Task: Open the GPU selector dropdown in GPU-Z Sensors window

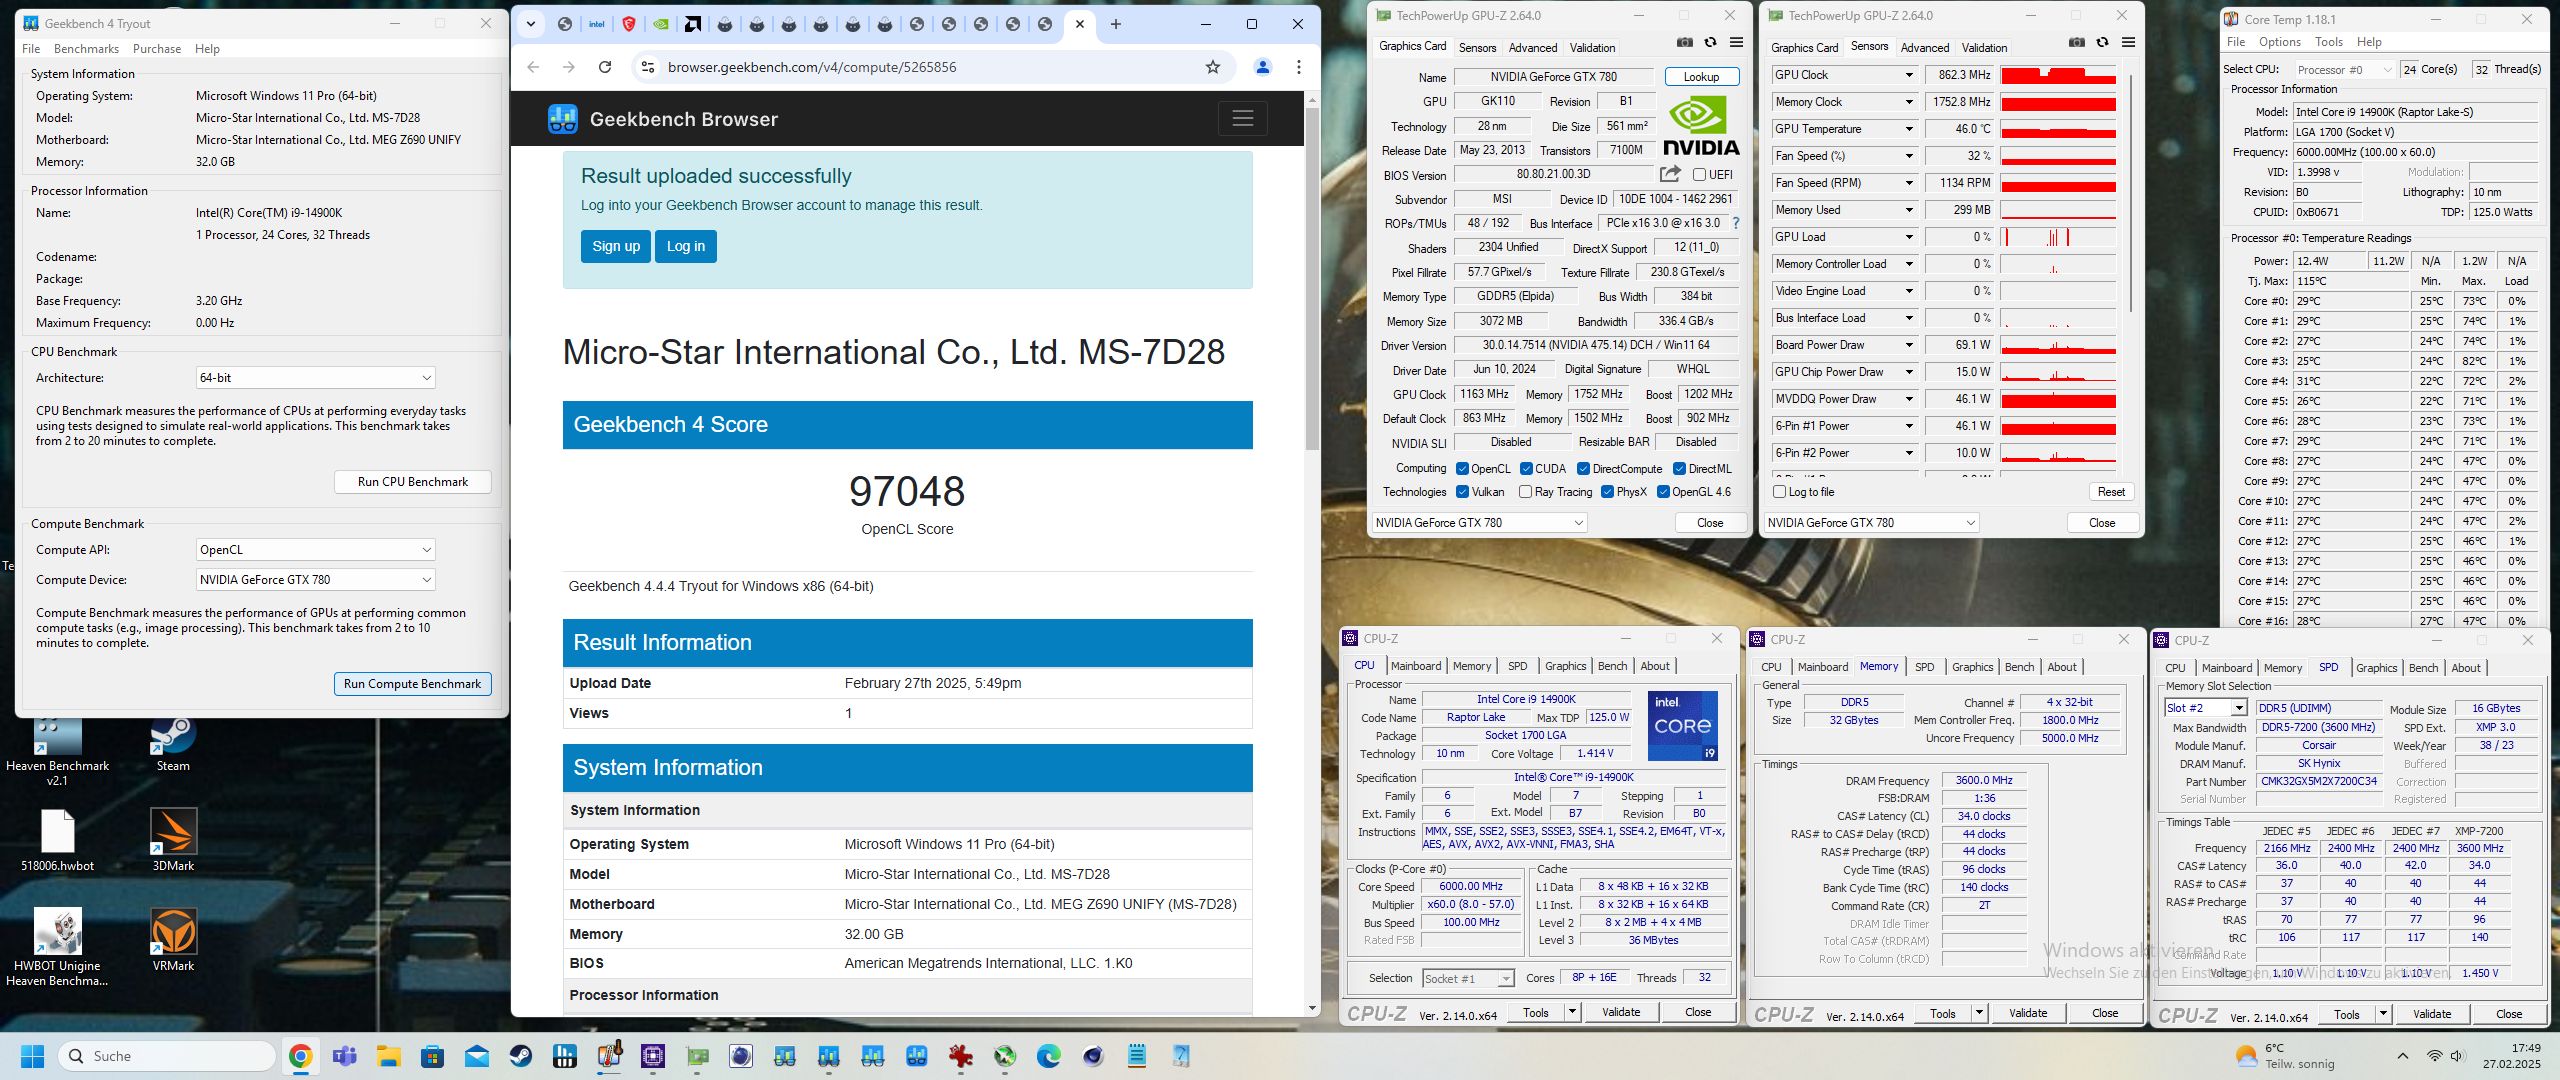Action: coord(1870,522)
